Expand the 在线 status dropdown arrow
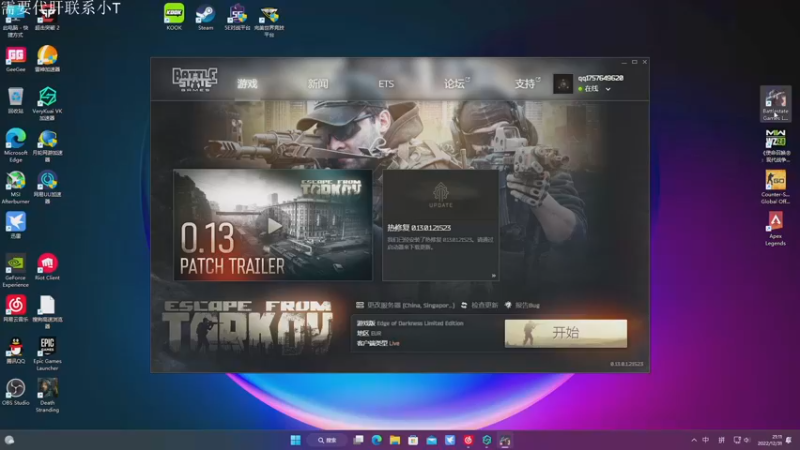 608,89
